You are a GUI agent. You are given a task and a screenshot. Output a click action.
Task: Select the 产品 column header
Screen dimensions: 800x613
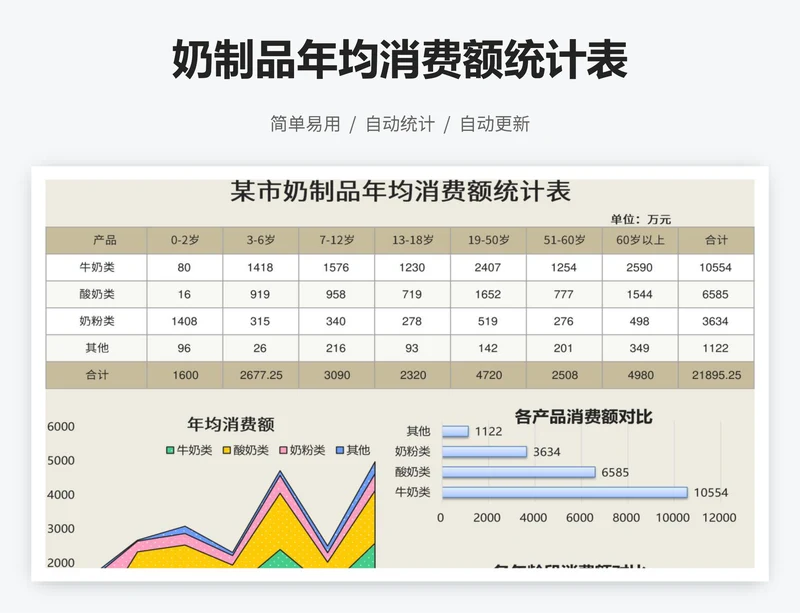96,240
